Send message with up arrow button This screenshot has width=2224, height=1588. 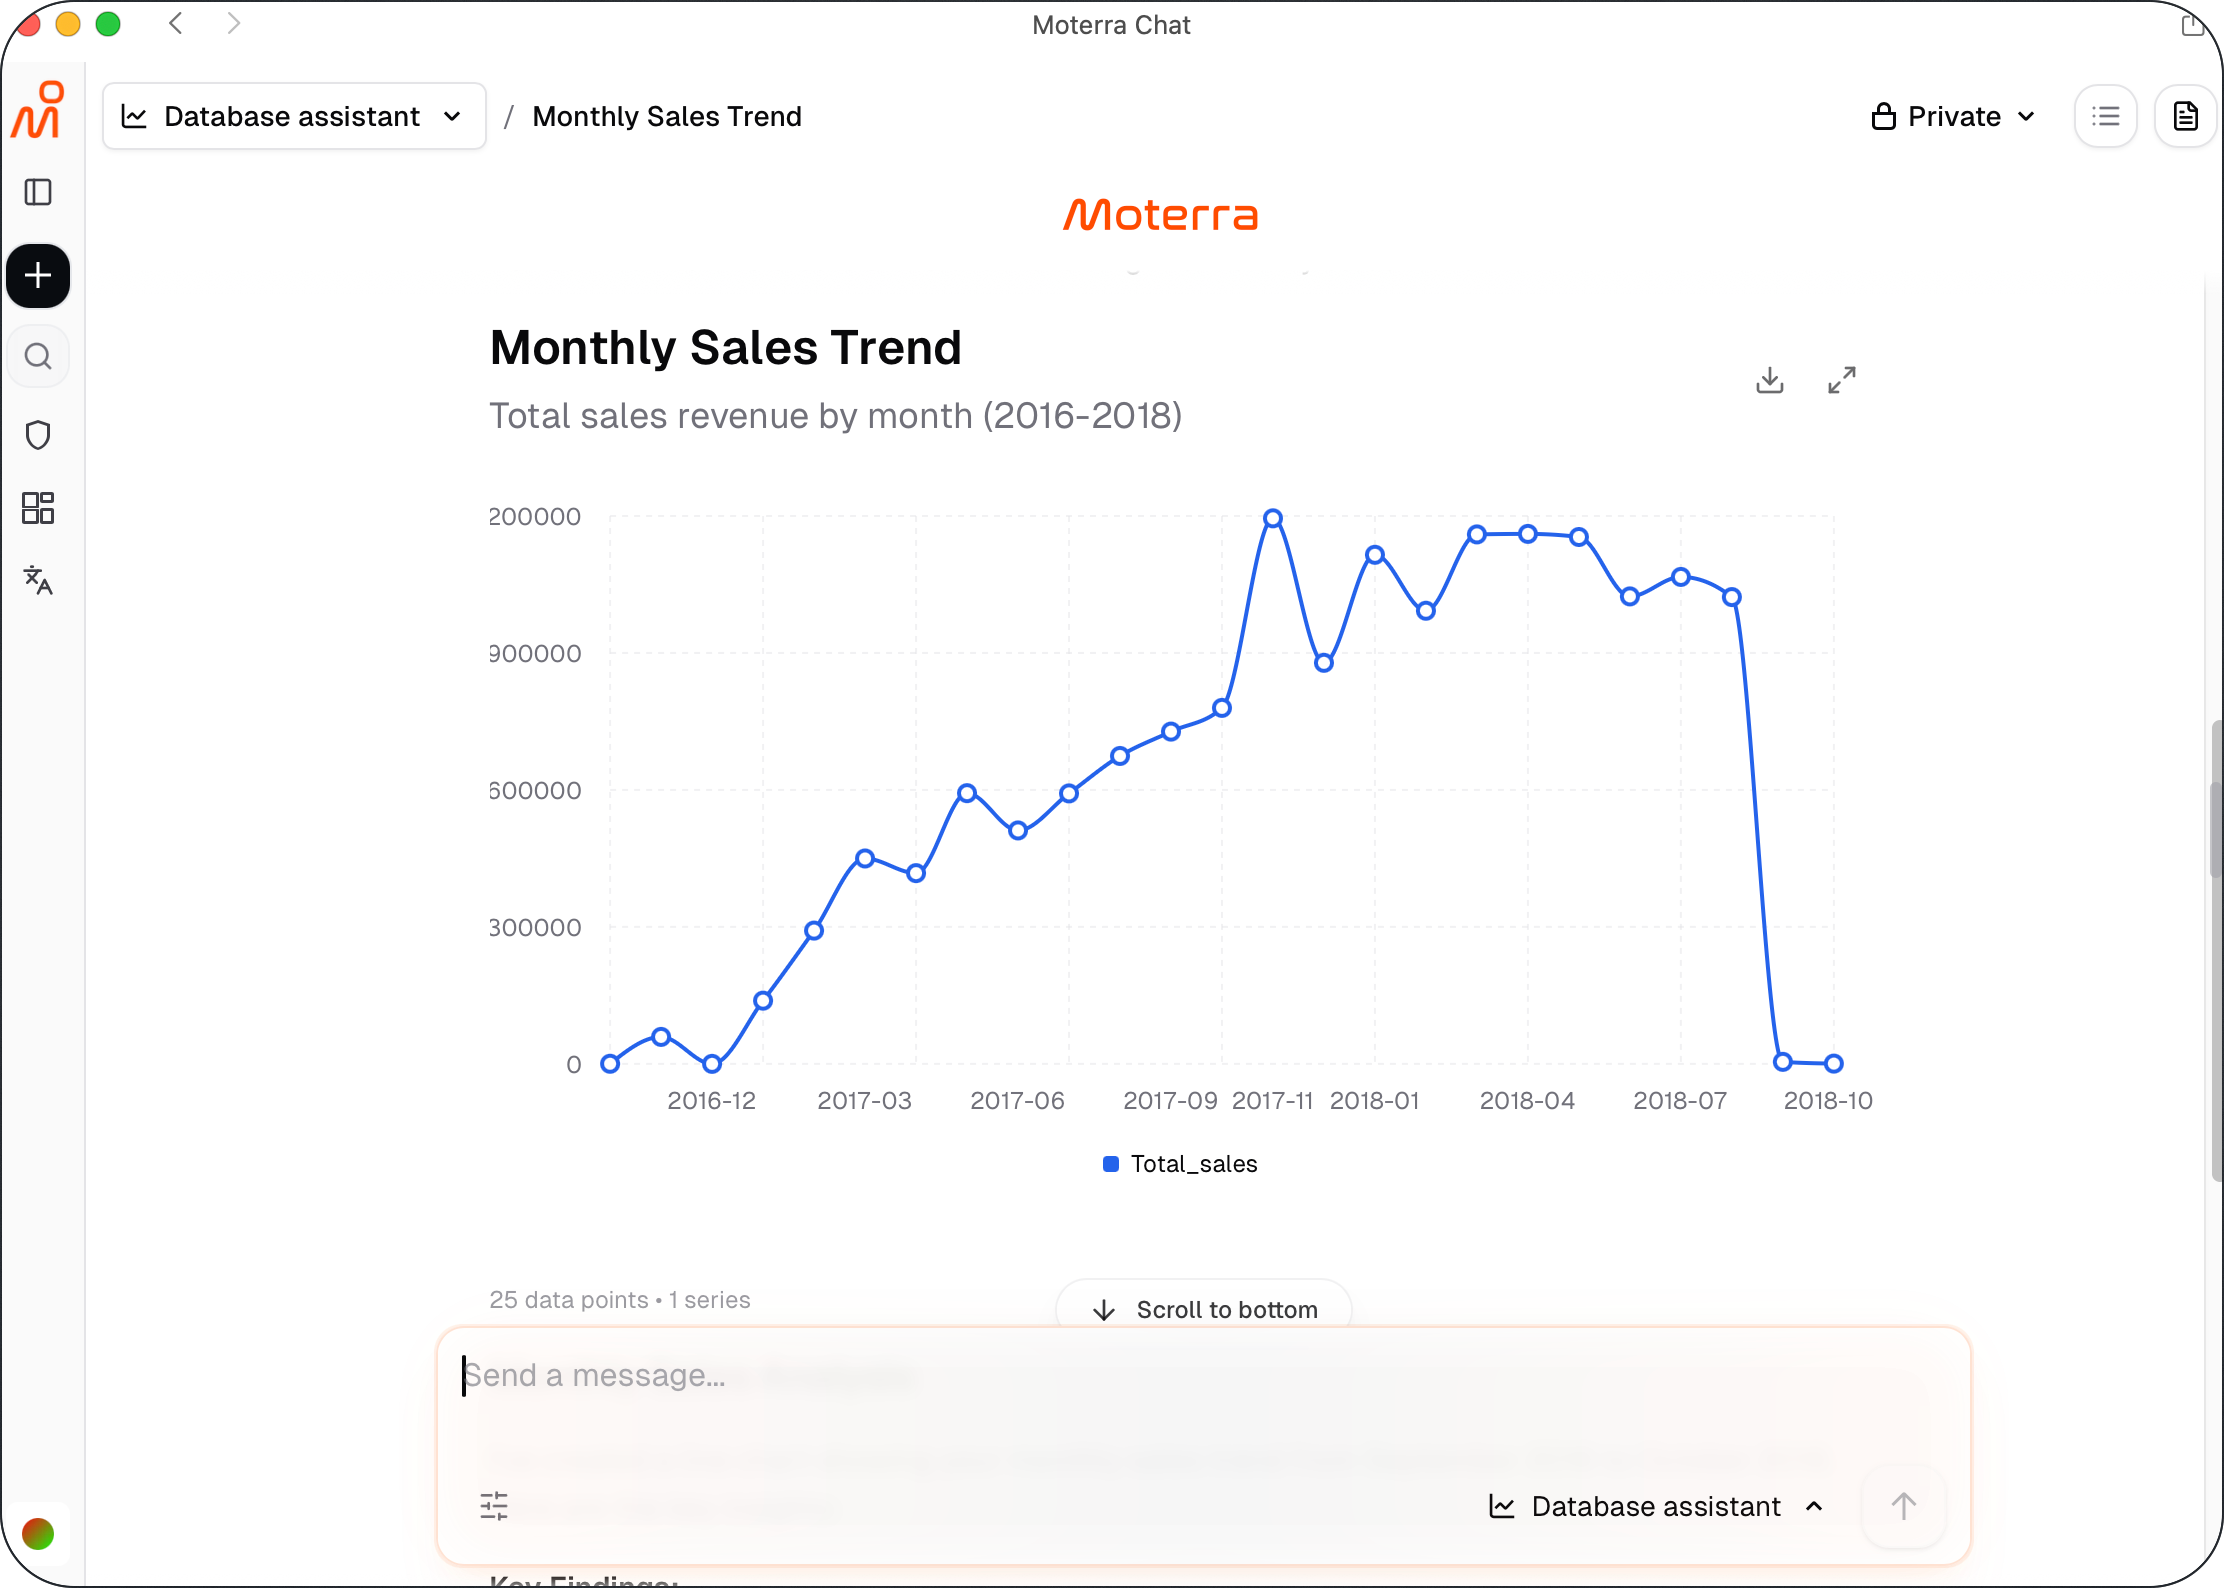[x=1904, y=1506]
